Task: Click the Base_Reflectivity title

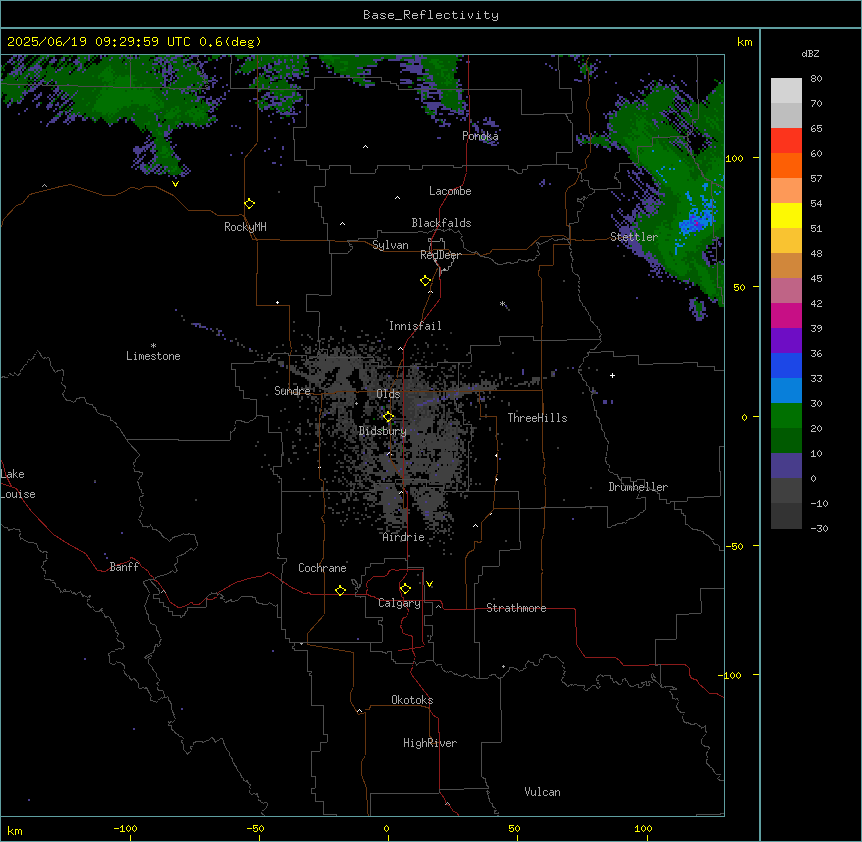Action: point(431,15)
